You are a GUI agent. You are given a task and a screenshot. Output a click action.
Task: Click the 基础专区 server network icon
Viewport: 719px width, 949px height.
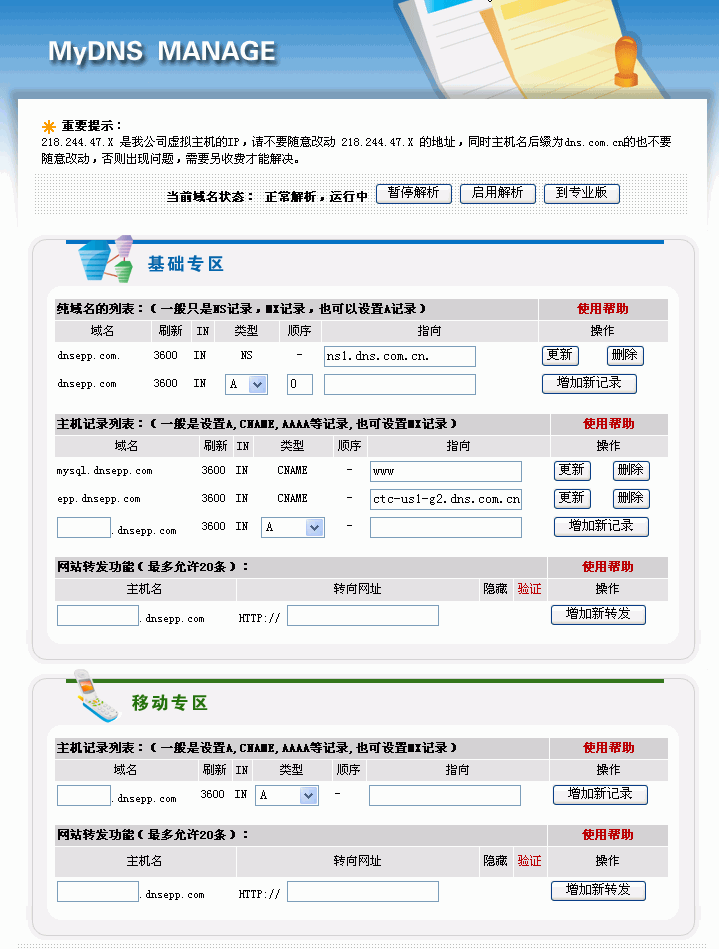pyautogui.click(x=106, y=259)
